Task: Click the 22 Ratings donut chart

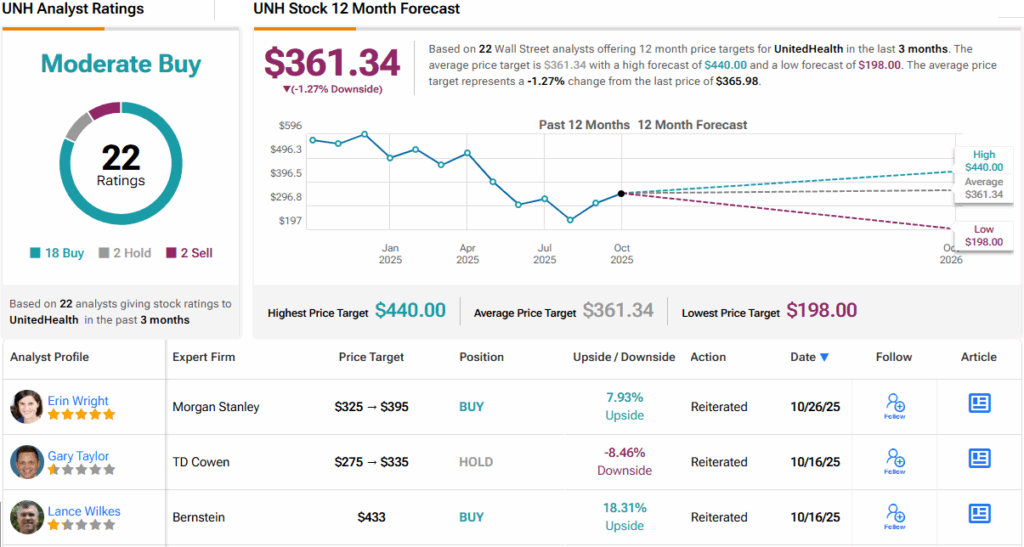Action: pos(121,165)
